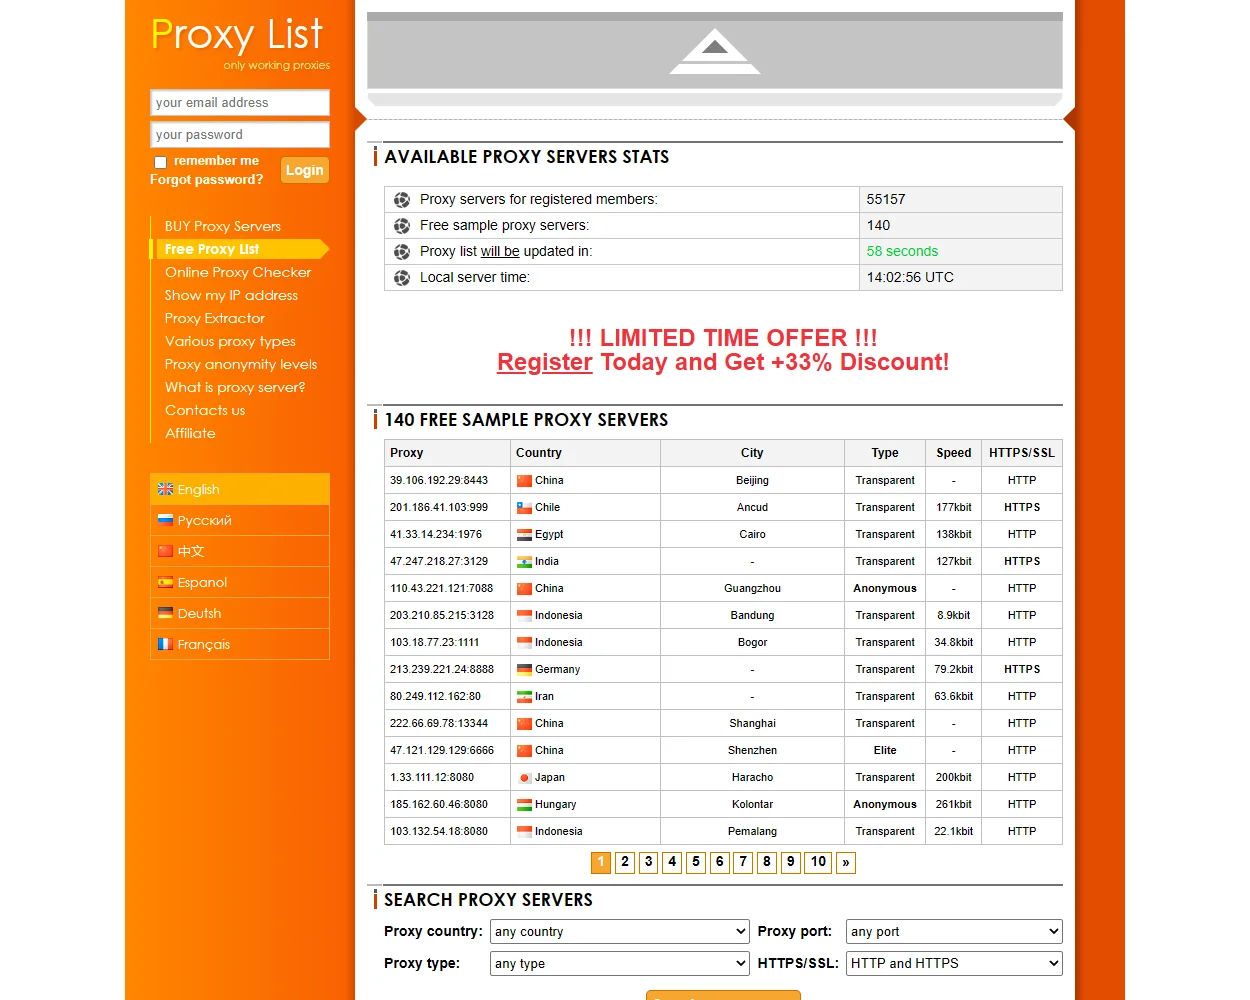Image resolution: width=1250 pixels, height=1000 pixels.
Task: Open Contacts us menu item
Action: (205, 410)
